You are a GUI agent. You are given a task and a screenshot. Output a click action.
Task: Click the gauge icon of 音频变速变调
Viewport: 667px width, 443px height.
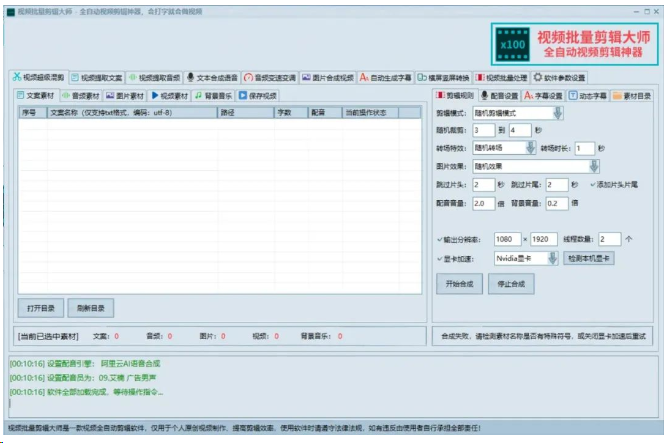248,77
